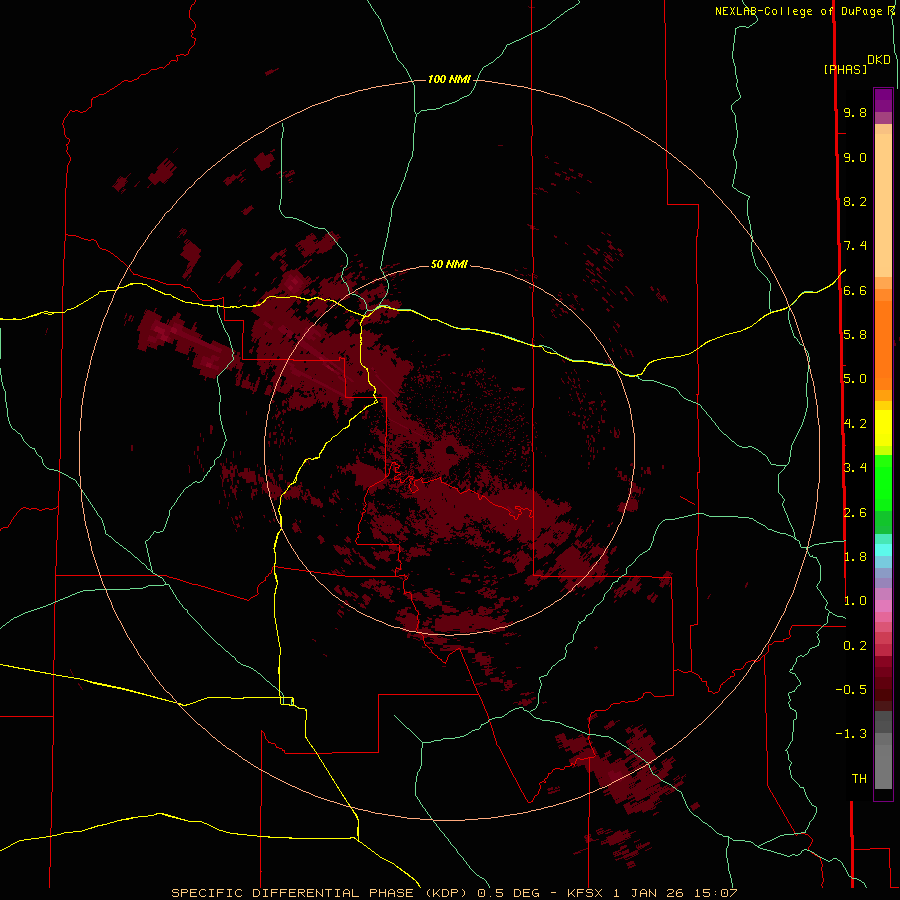Click the yellow color band in legend
The image size is (900, 900).
tap(883, 428)
